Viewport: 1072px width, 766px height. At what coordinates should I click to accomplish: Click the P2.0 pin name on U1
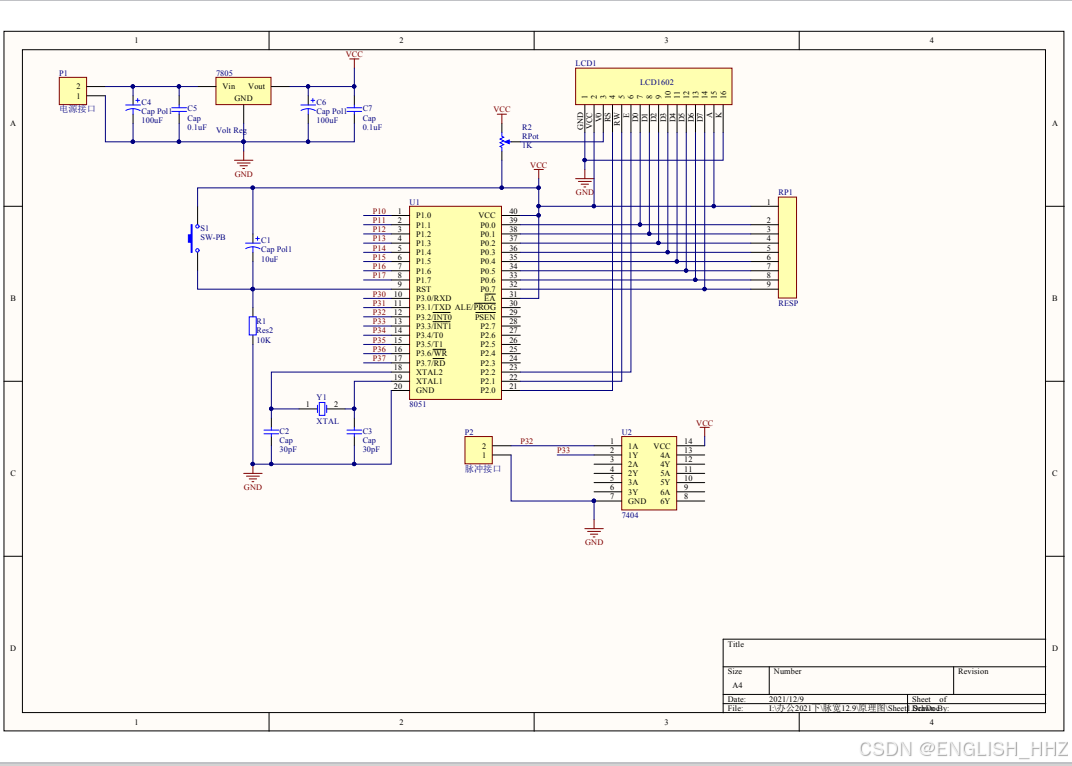pos(487,391)
